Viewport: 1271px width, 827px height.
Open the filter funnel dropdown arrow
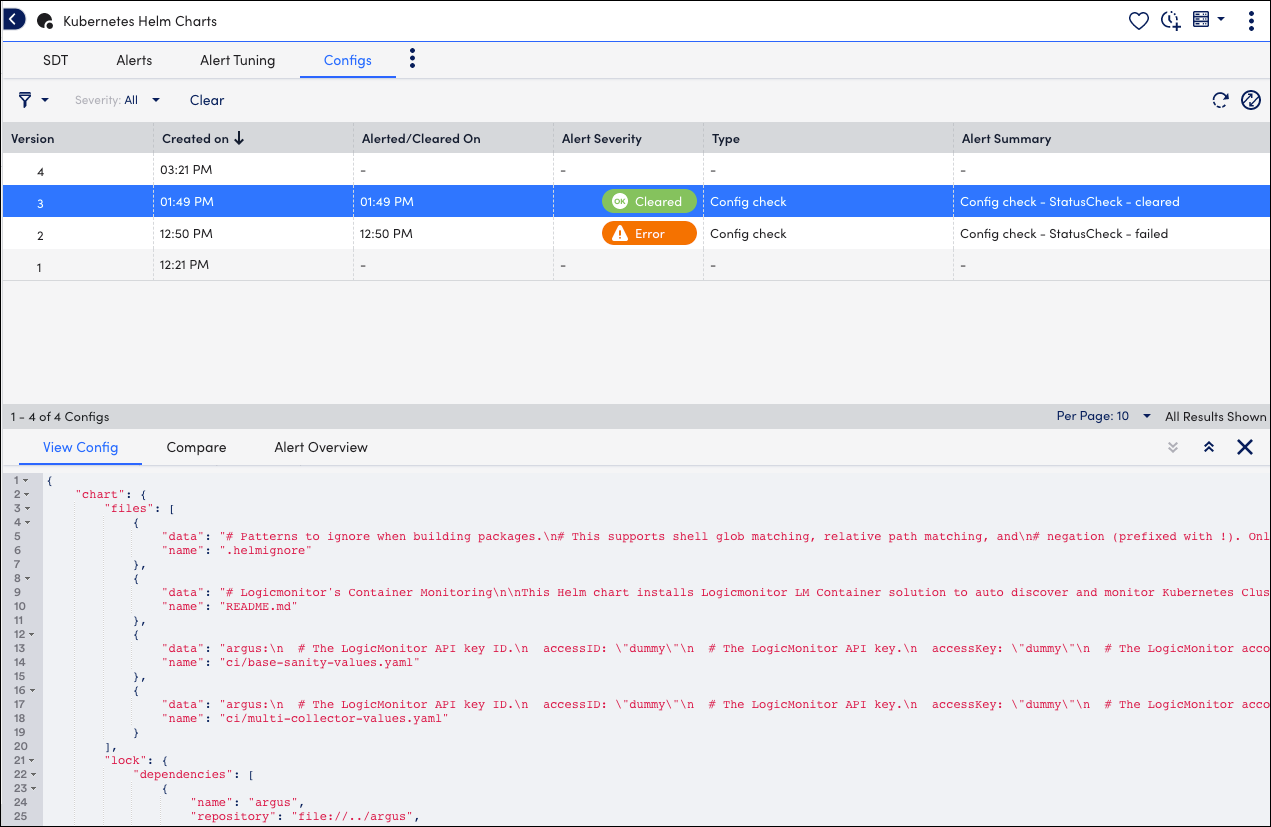(45, 100)
